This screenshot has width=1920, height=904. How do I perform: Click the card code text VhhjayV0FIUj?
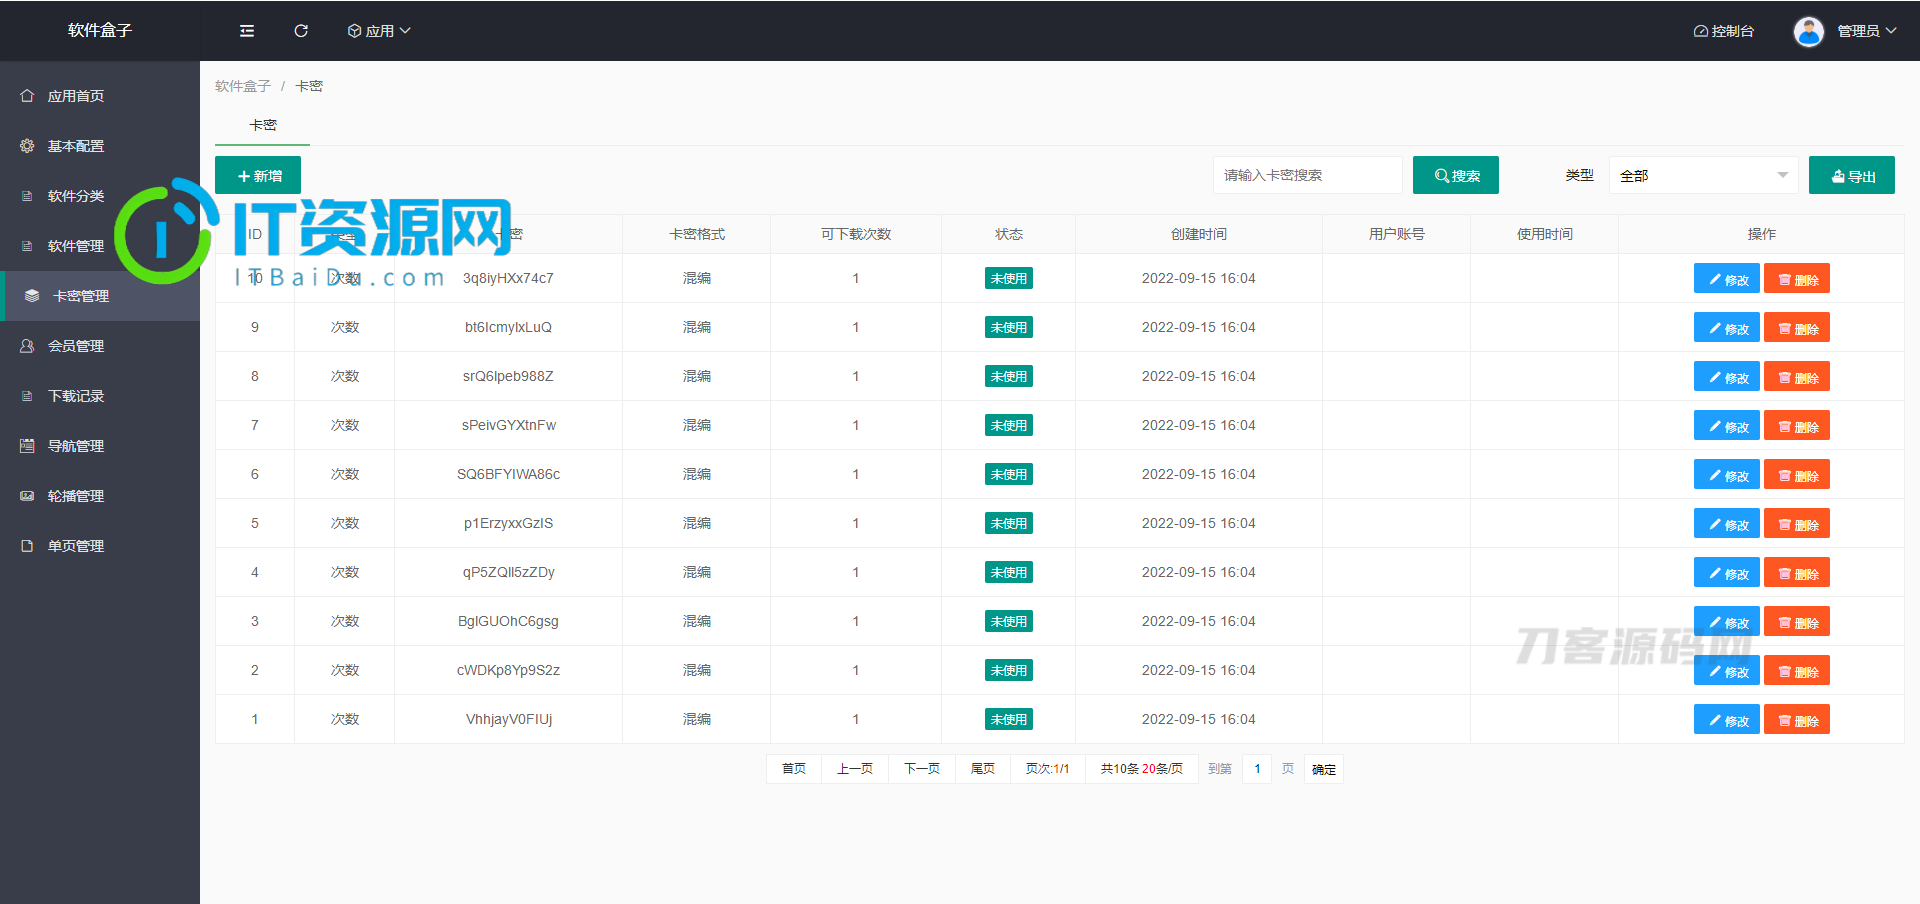pos(509,719)
